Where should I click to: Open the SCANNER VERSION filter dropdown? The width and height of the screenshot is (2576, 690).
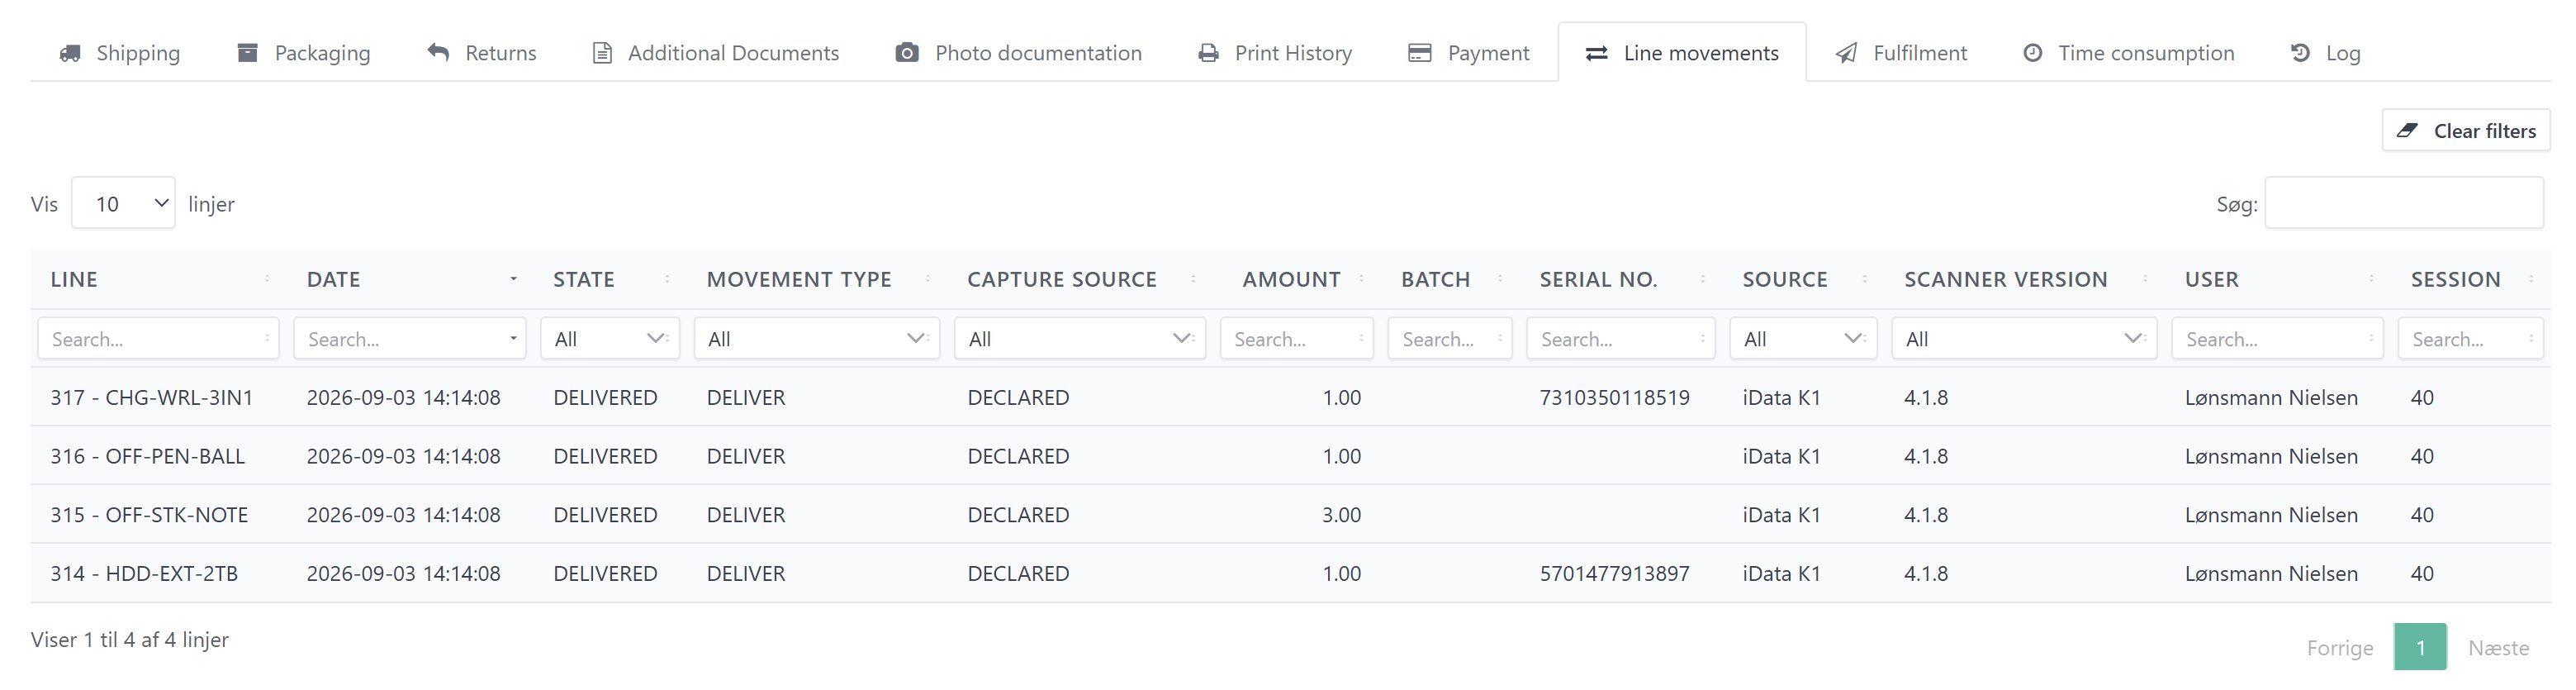(x=2024, y=339)
